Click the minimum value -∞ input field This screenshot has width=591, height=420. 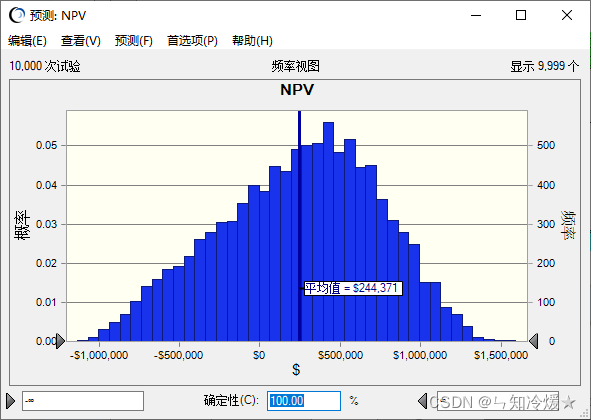point(83,401)
